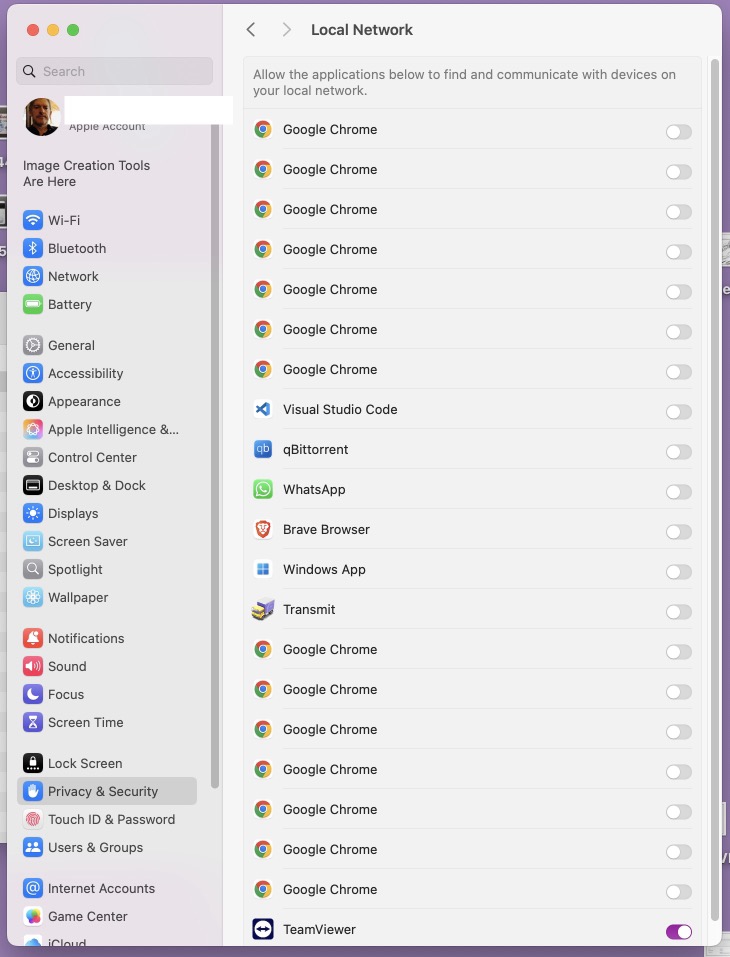Viewport: 730px width, 957px height.
Task: Select Privacy & Security in sidebar
Action: [107, 792]
